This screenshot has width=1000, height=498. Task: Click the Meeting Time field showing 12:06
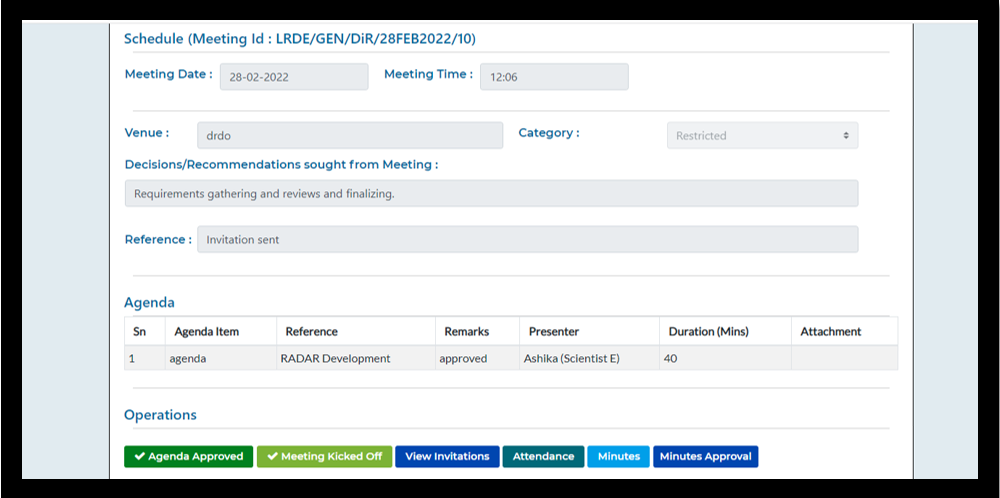[x=554, y=77]
